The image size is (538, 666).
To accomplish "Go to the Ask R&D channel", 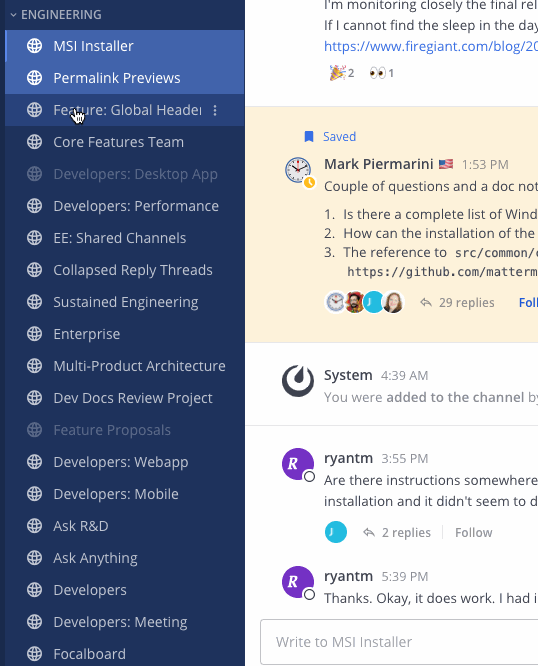I will [125, 526].
